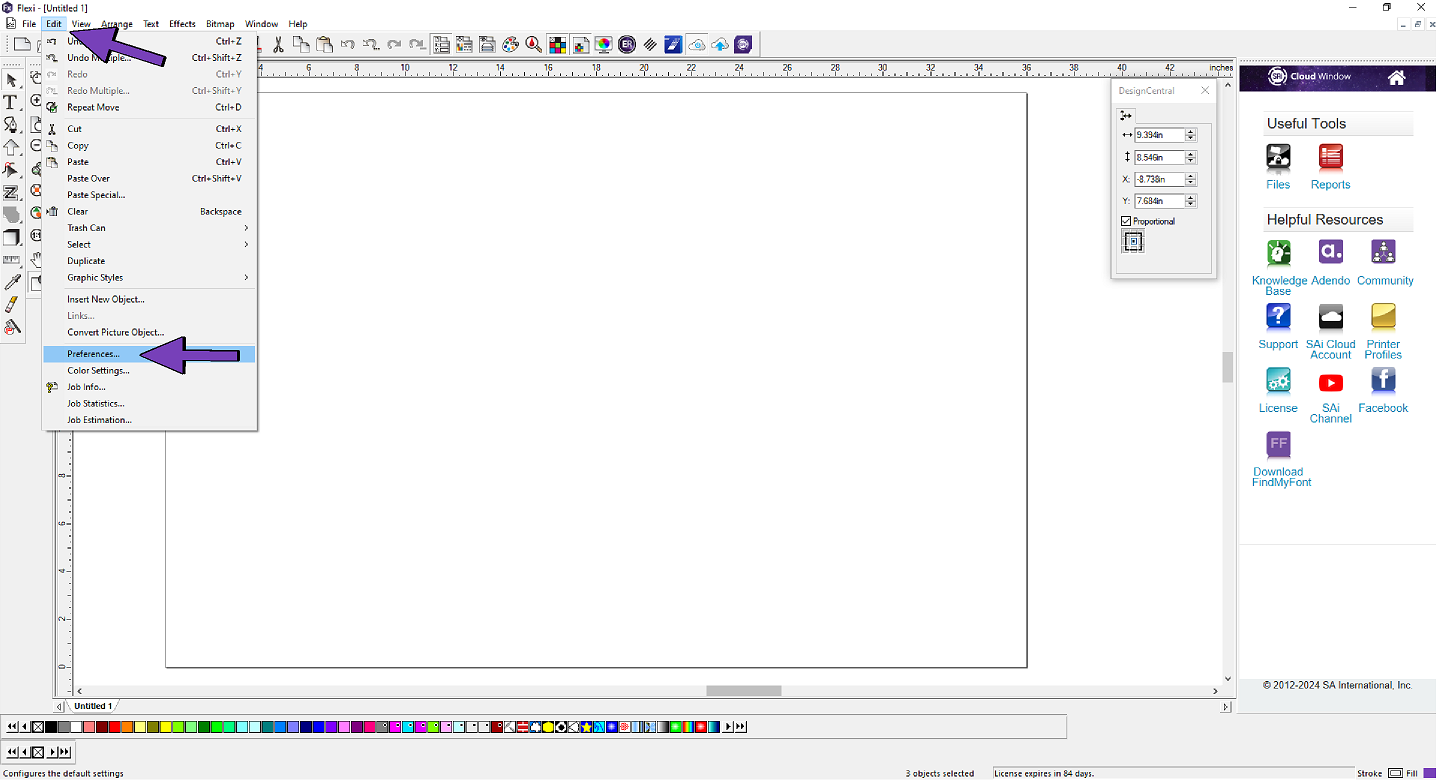Open the Facebook icon in Helpful Resources
Viewport: 1436px width, 780px height.
tap(1383, 380)
